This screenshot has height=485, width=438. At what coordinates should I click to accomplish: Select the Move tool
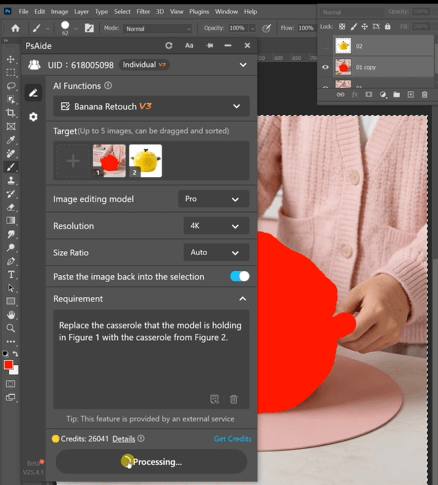click(x=11, y=59)
